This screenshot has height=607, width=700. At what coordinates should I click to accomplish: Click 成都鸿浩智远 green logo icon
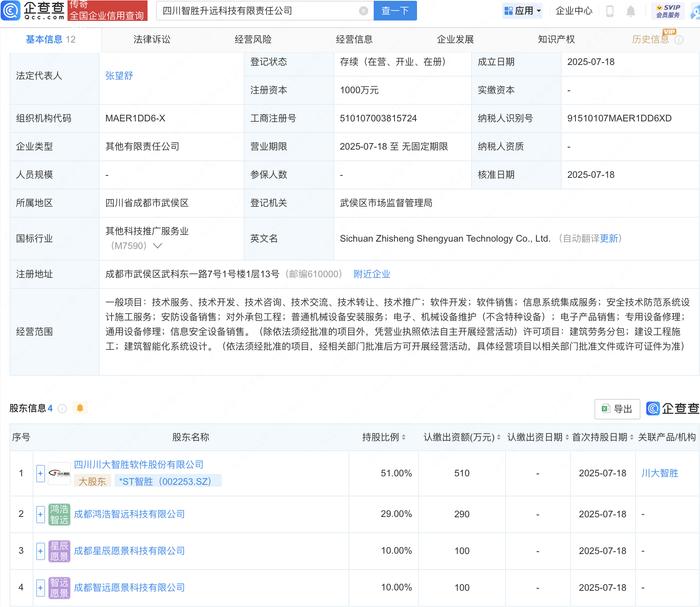(x=59, y=514)
